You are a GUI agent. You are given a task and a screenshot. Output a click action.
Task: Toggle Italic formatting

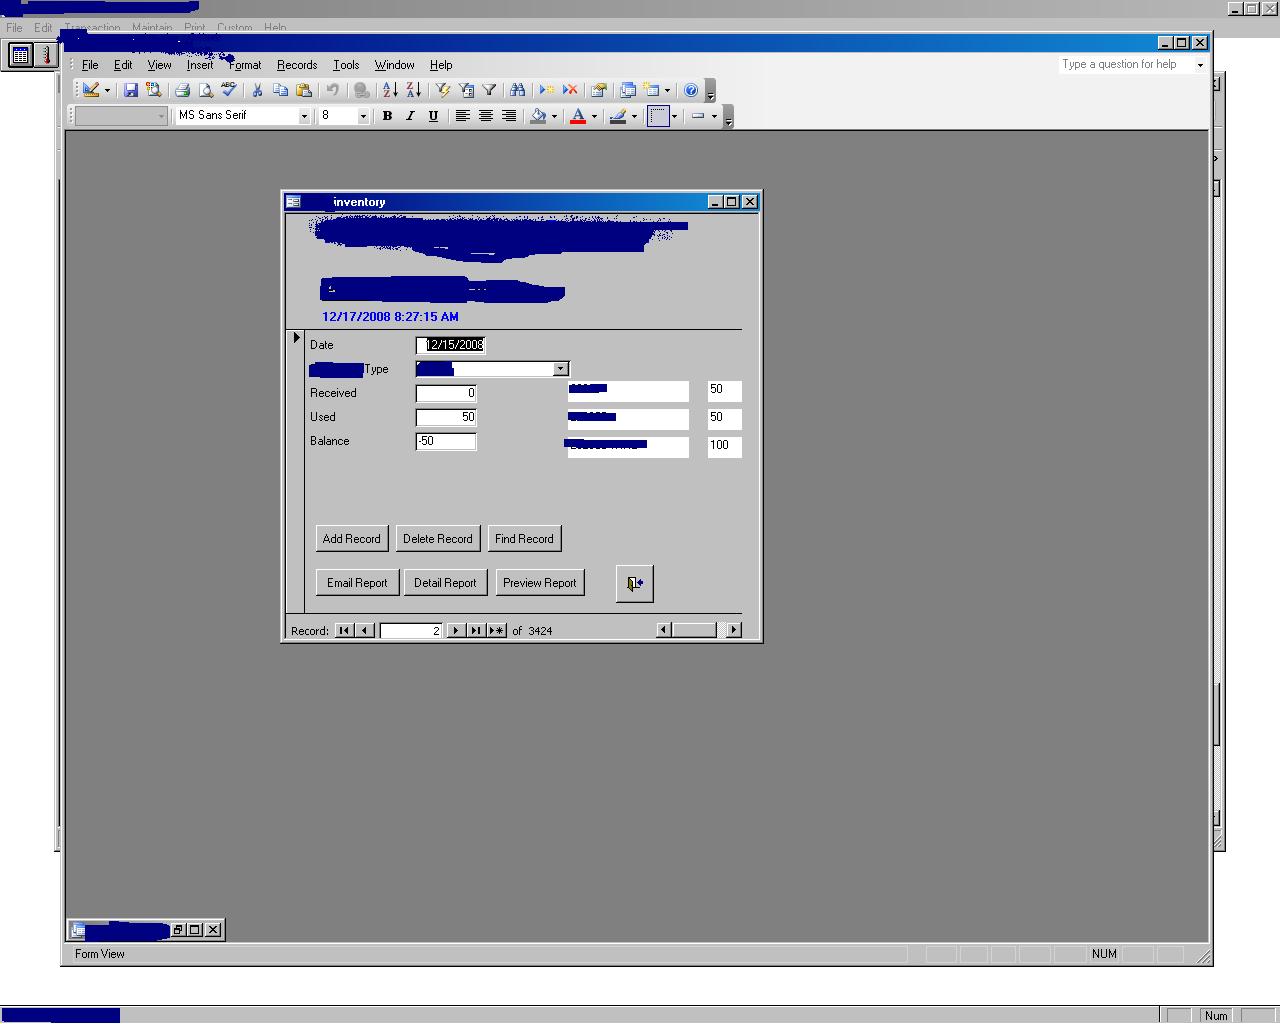410,116
